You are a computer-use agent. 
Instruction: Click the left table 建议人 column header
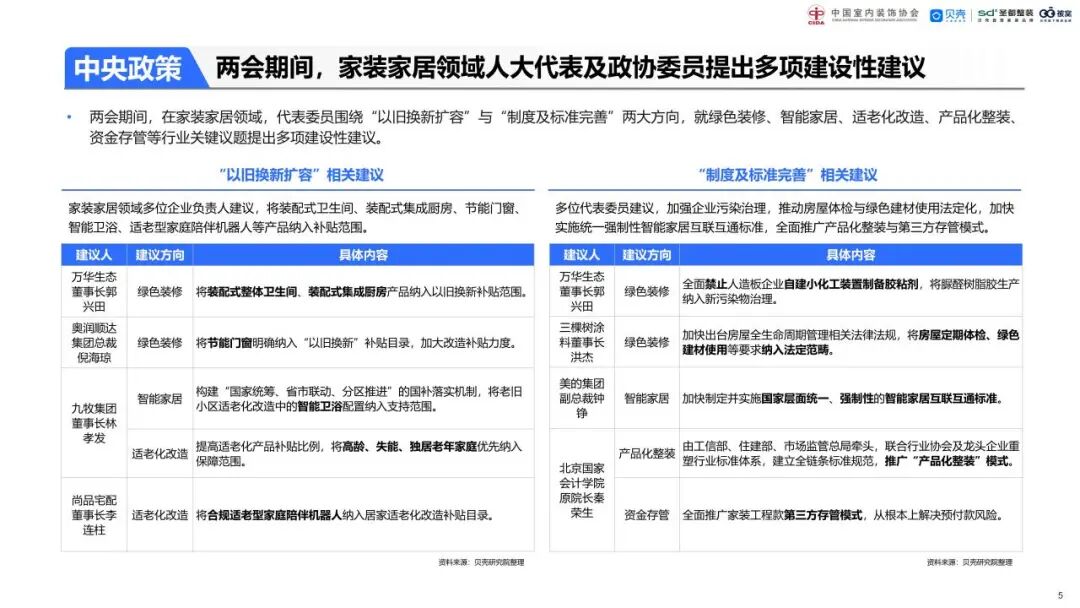[x=94, y=255]
